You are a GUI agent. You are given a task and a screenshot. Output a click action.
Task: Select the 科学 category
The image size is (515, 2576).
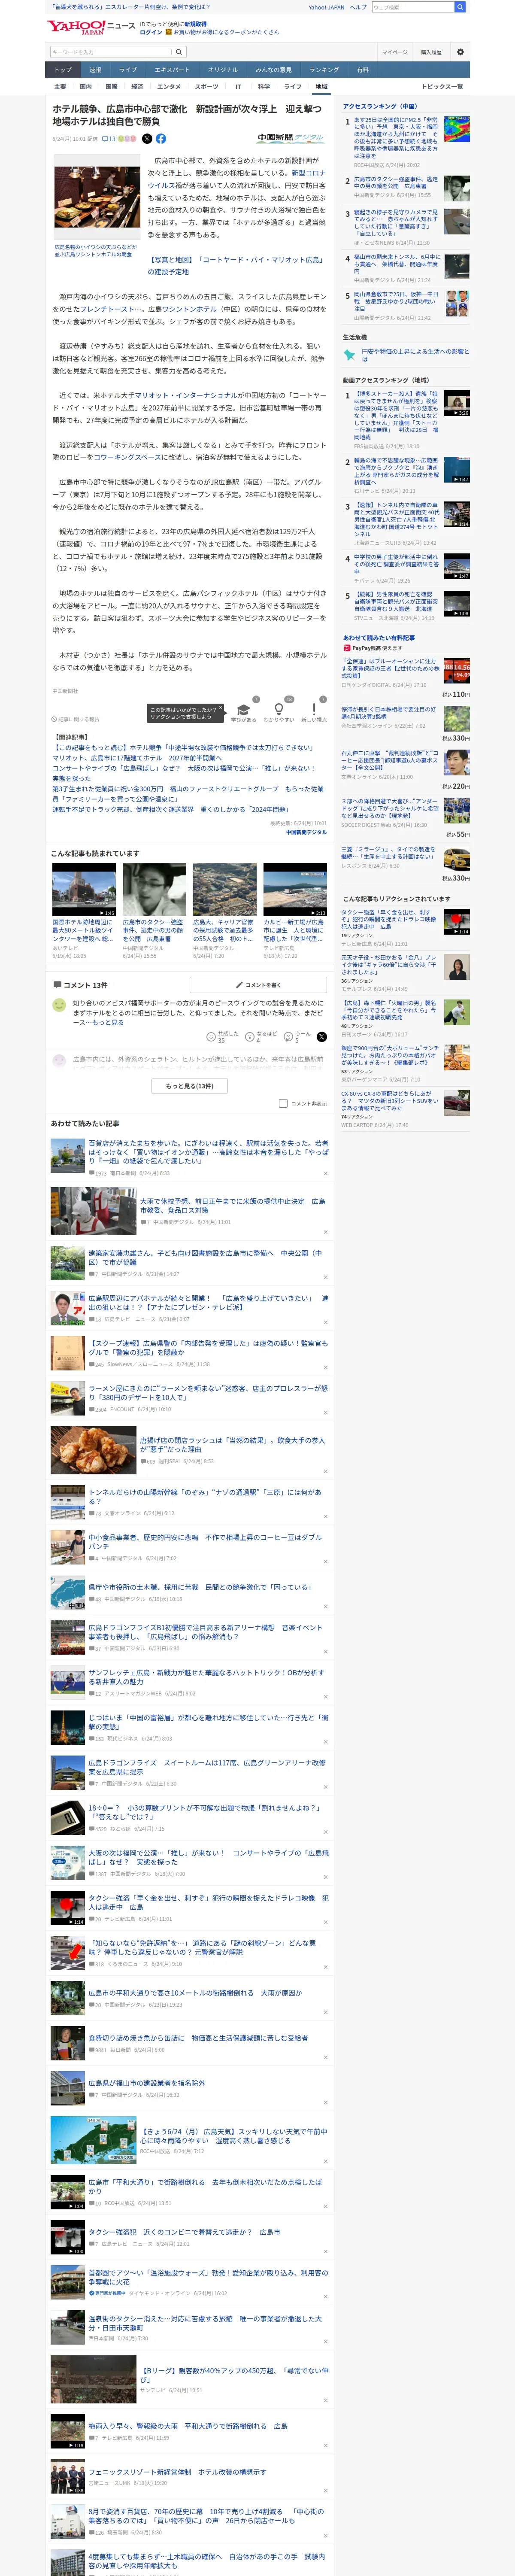[x=264, y=87]
